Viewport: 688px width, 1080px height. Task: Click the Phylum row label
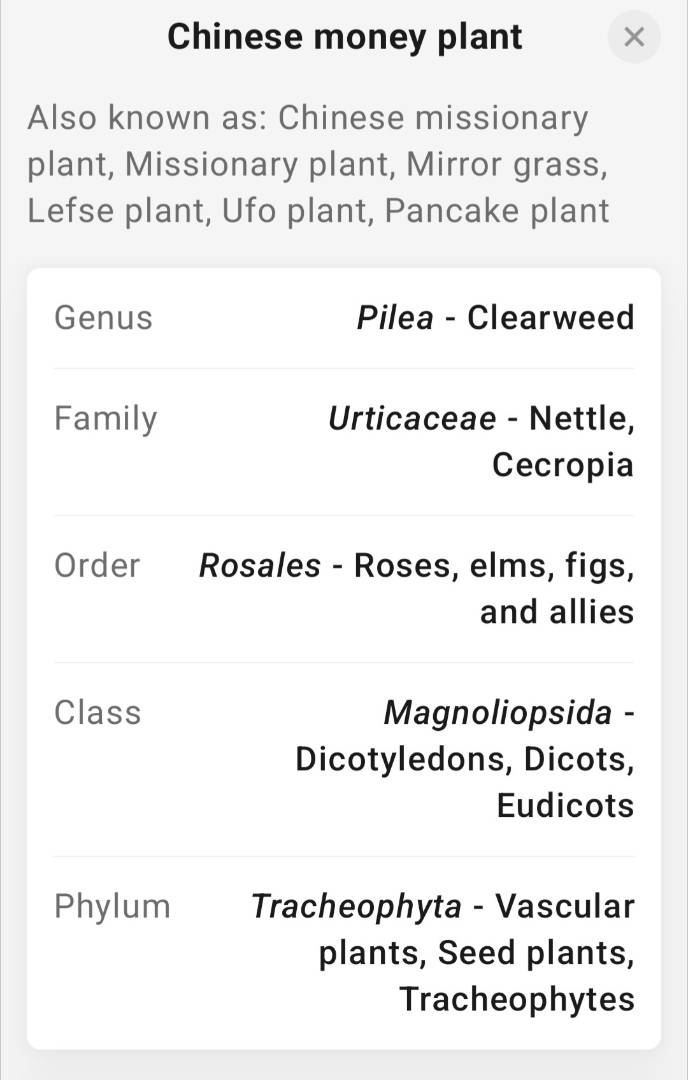click(x=112, y=906)
